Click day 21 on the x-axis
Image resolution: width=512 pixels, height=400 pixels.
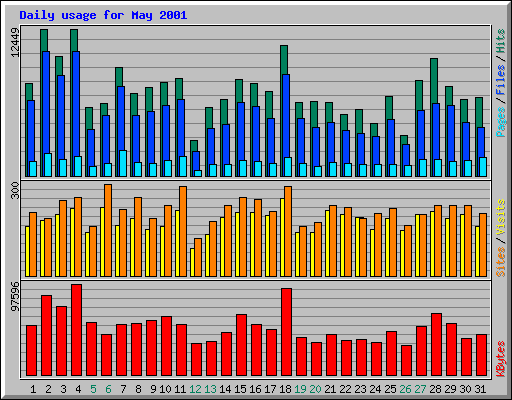pos(330,389)
